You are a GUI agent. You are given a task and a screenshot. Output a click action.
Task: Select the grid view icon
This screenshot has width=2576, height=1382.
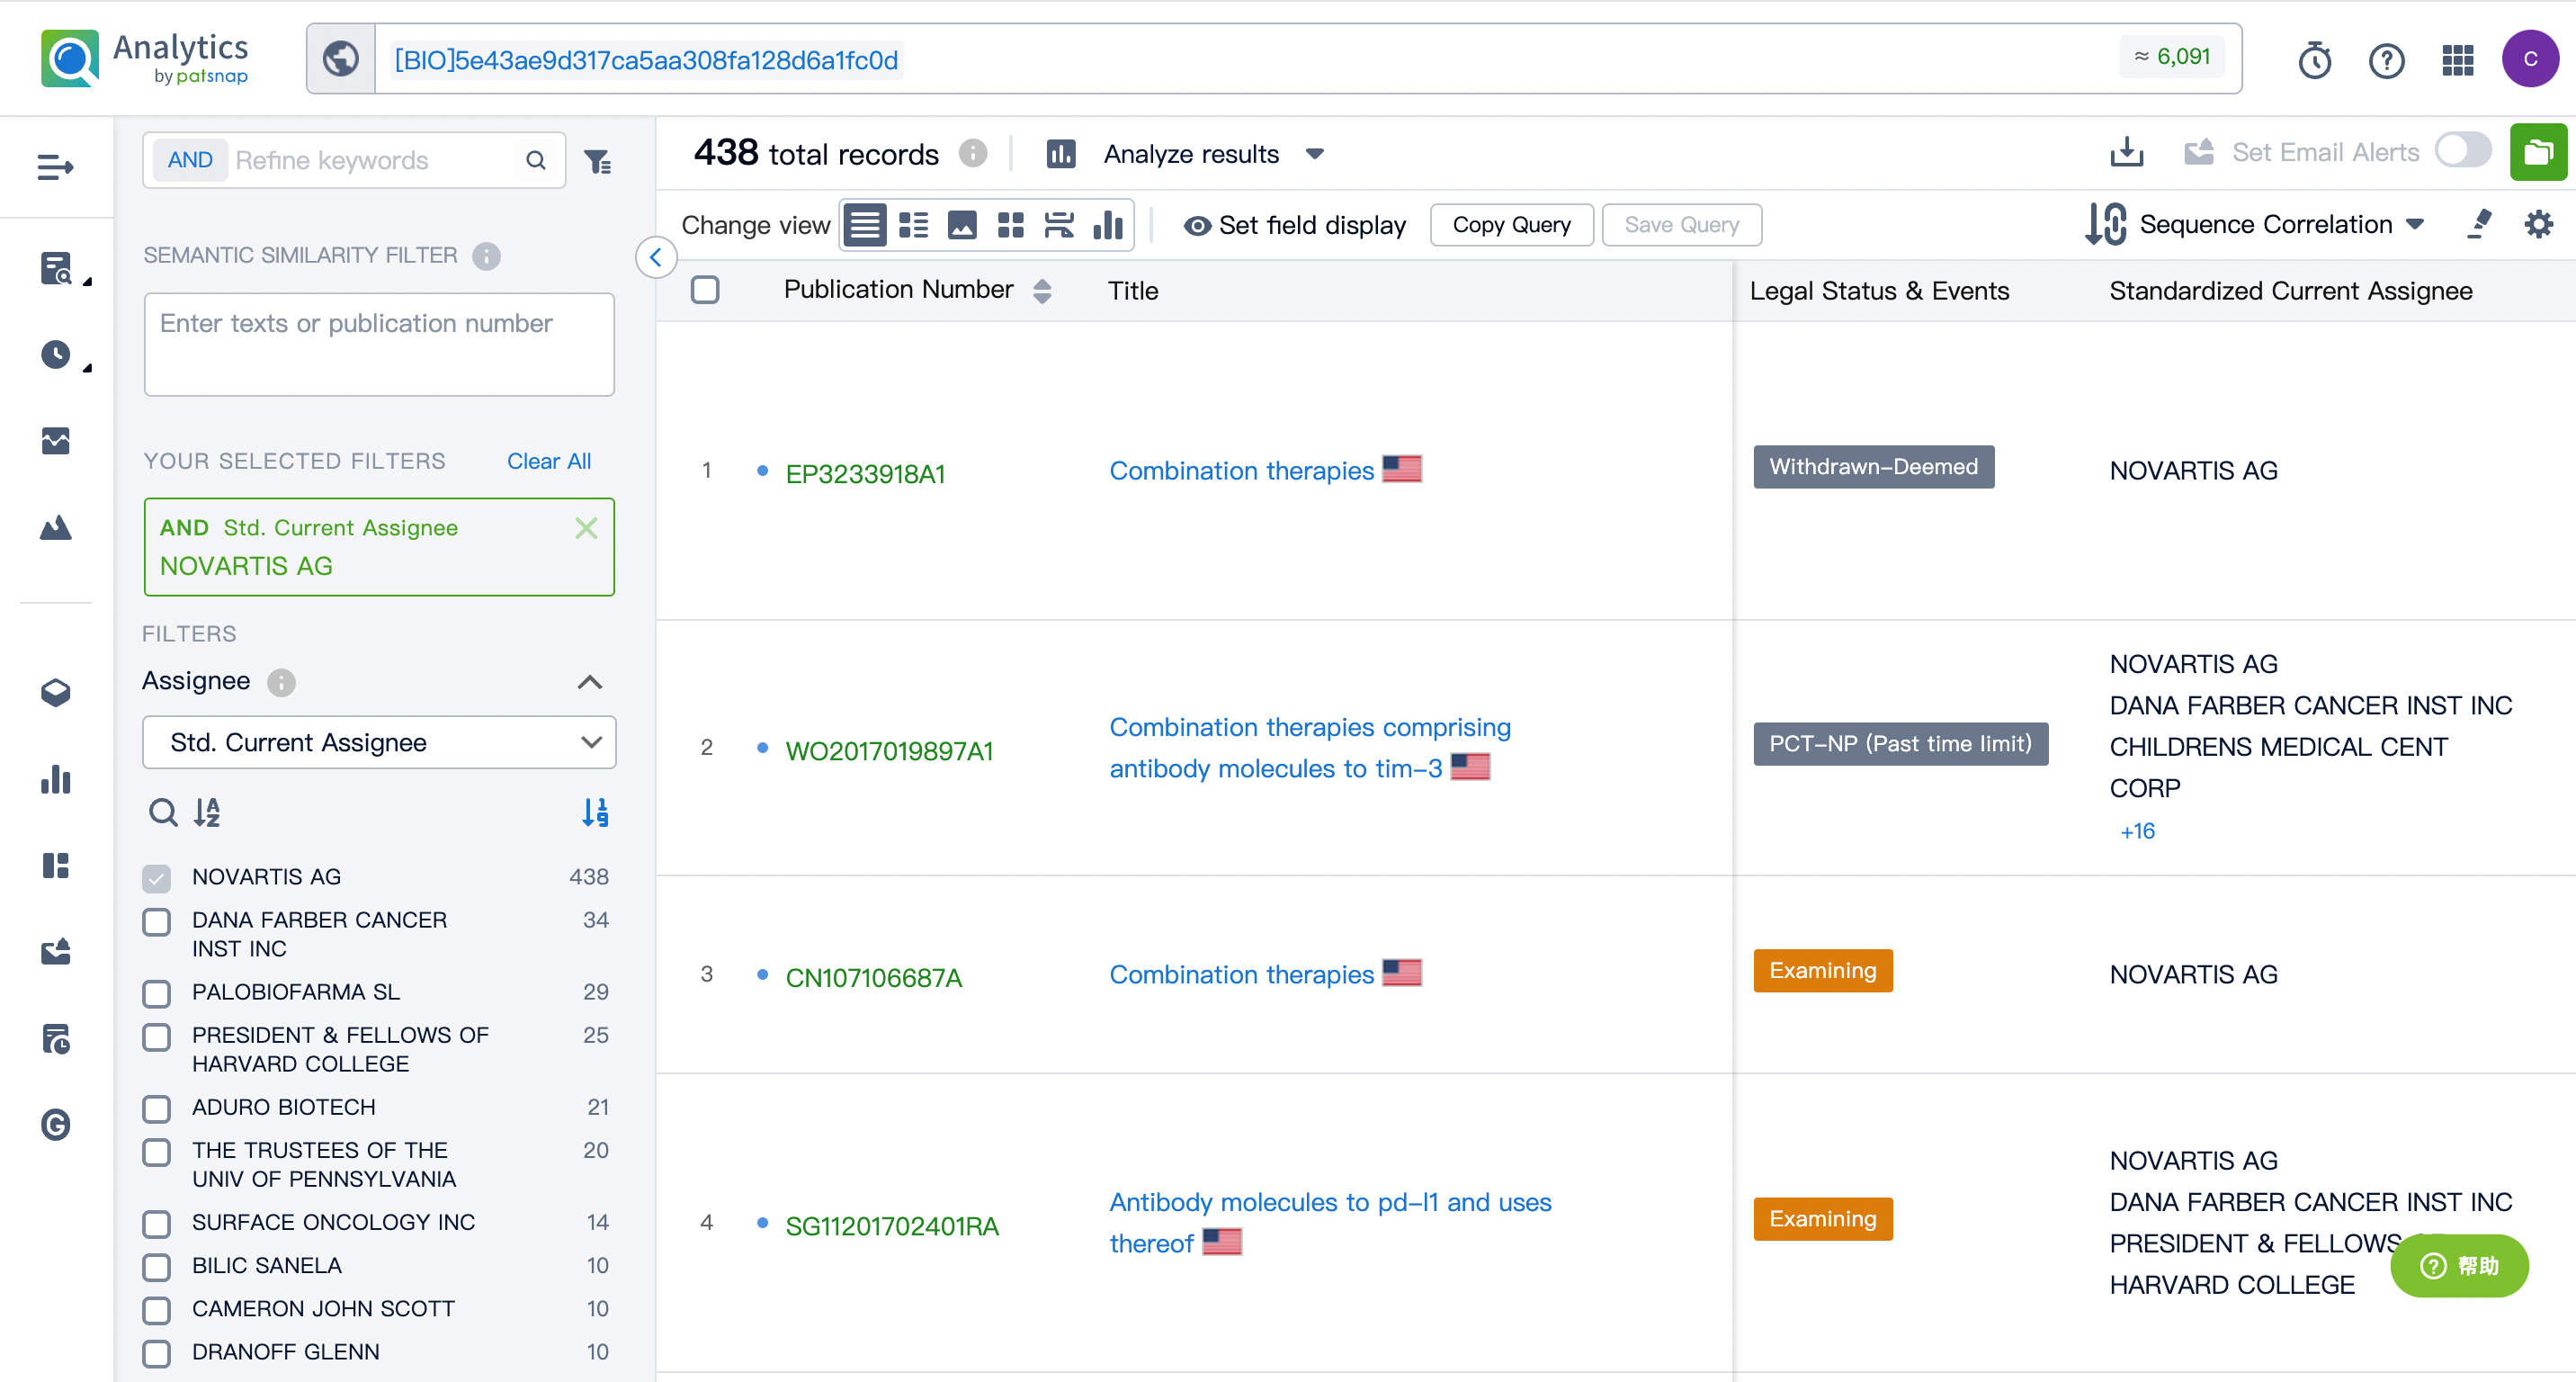click(1006, 223)
